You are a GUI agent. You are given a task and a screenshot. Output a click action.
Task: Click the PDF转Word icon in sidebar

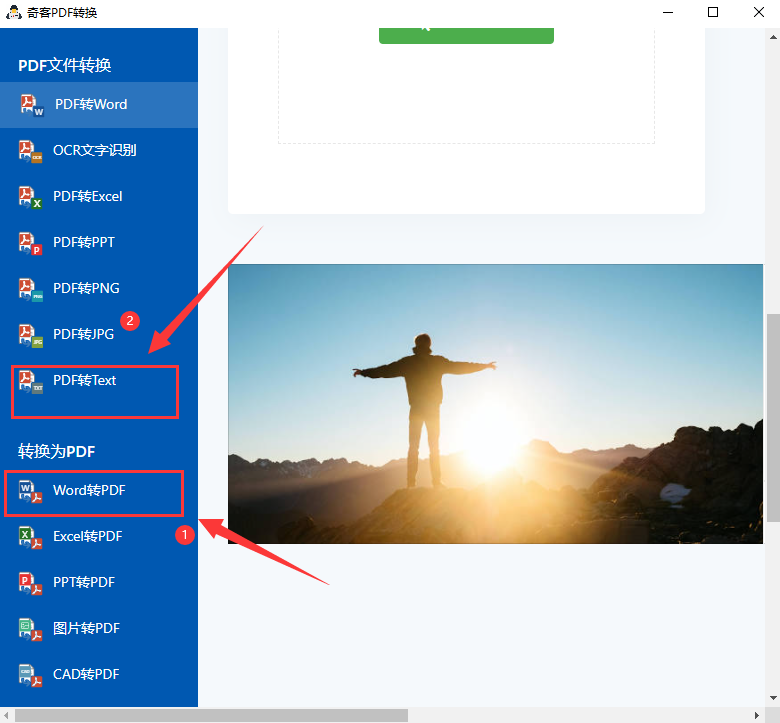32,105
